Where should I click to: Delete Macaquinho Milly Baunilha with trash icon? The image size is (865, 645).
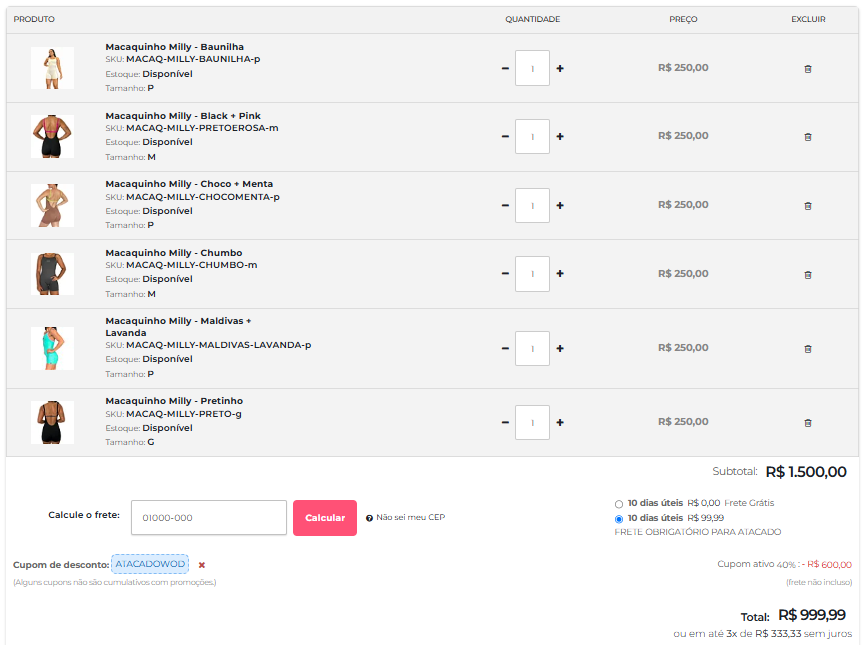(x=808, y=69)
